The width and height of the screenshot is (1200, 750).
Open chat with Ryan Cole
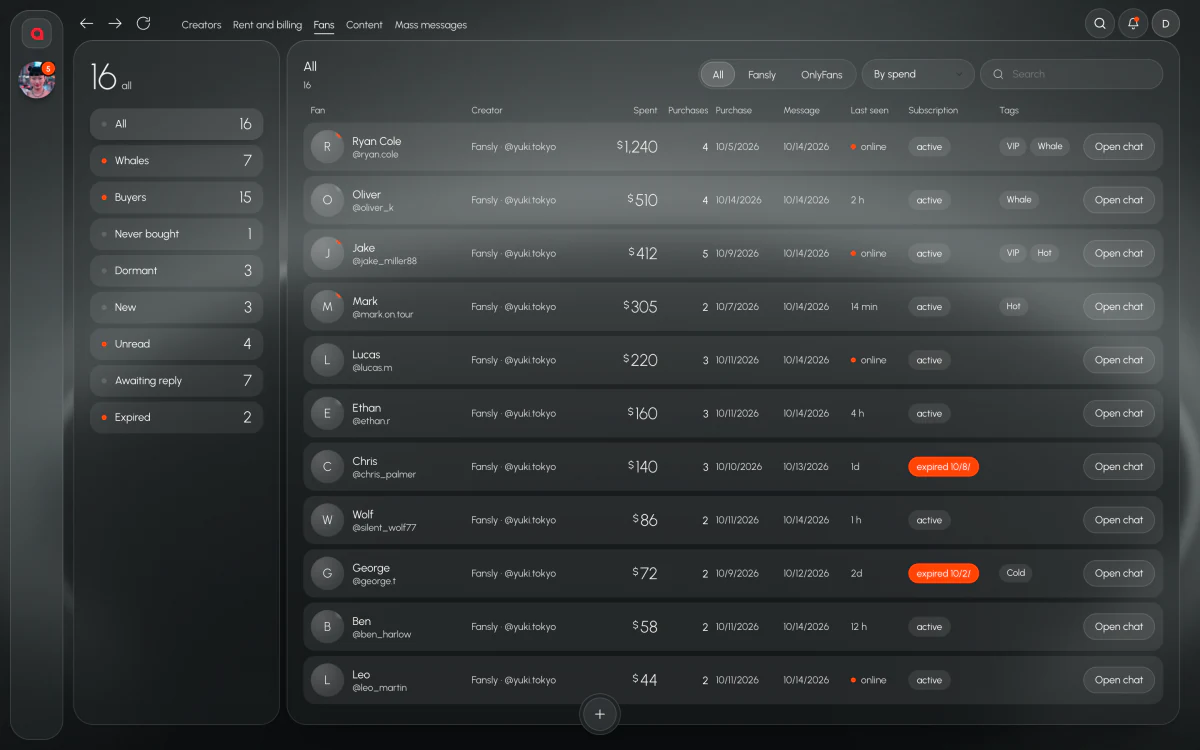(x=1119, y=147)
